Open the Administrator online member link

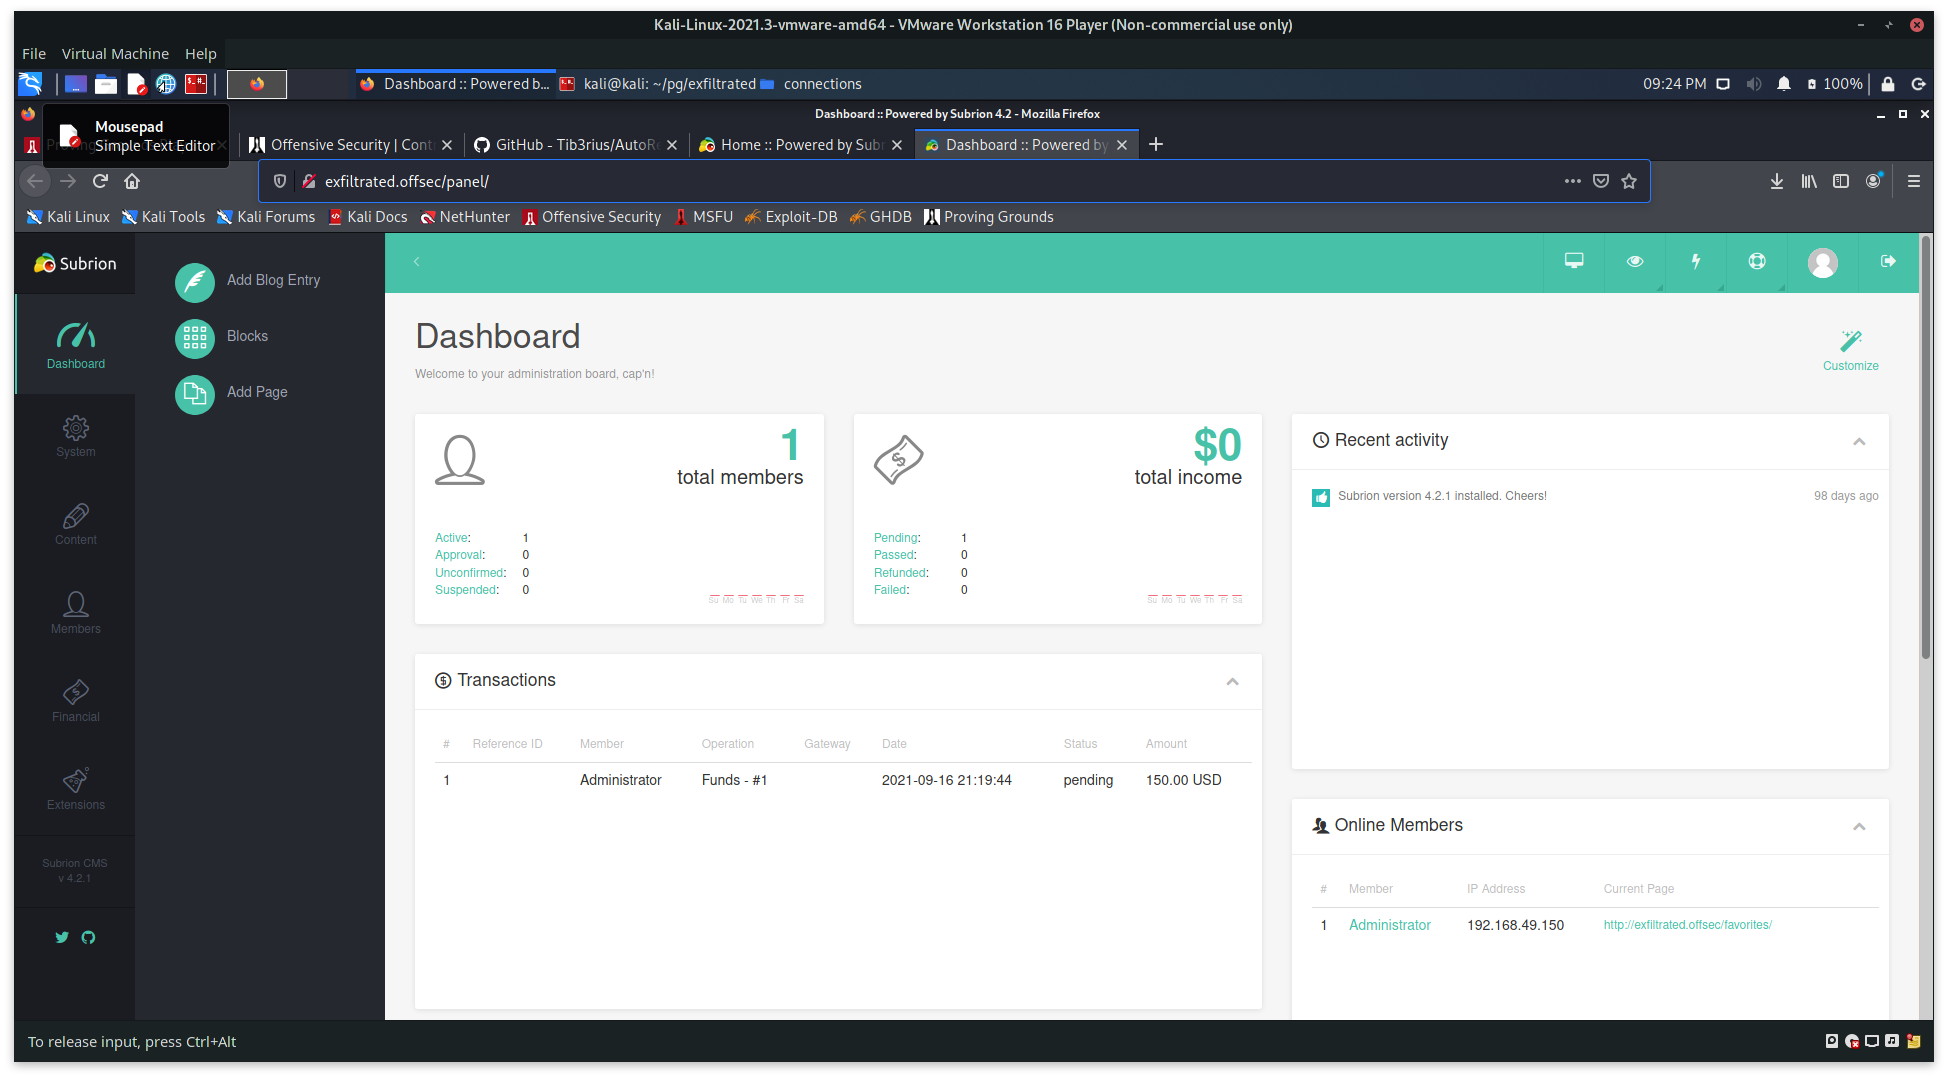coord(1389,924)
